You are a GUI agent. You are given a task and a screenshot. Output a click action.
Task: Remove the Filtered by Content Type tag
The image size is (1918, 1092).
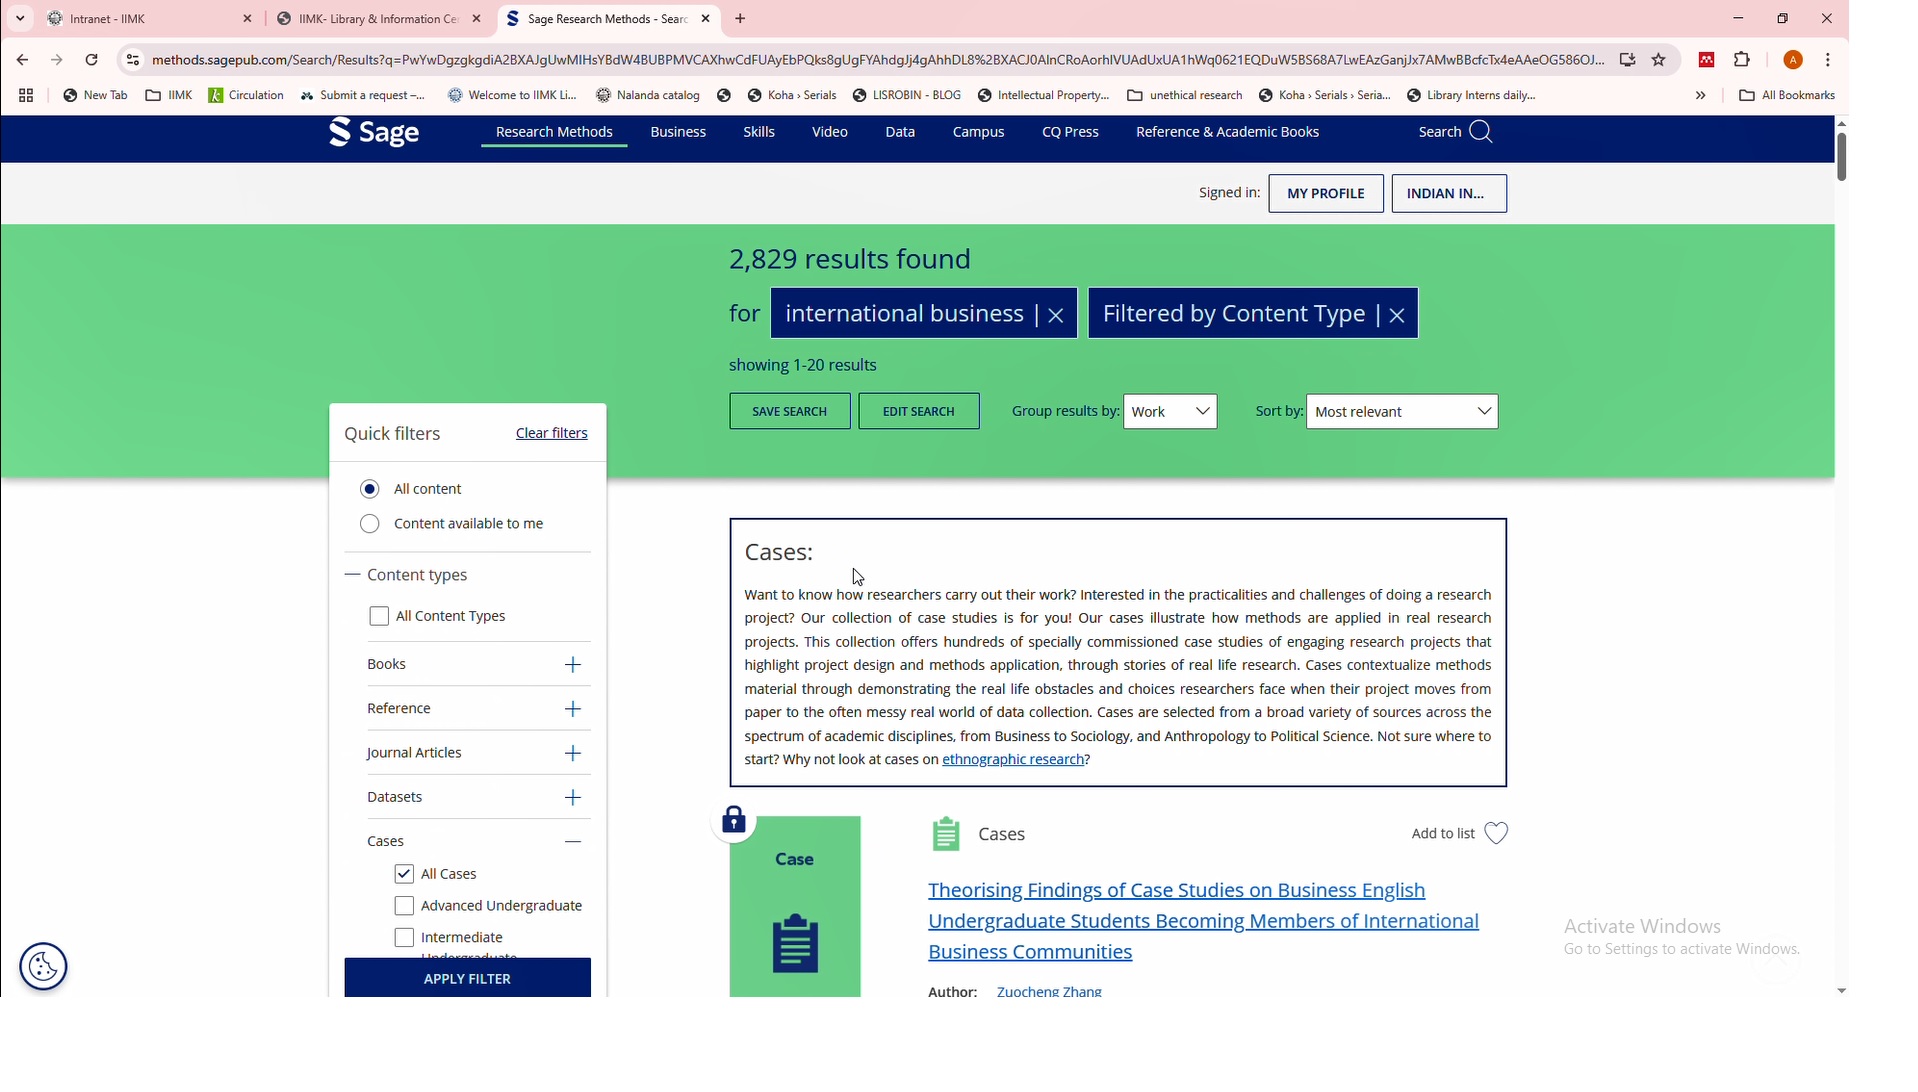[1397, 315]
